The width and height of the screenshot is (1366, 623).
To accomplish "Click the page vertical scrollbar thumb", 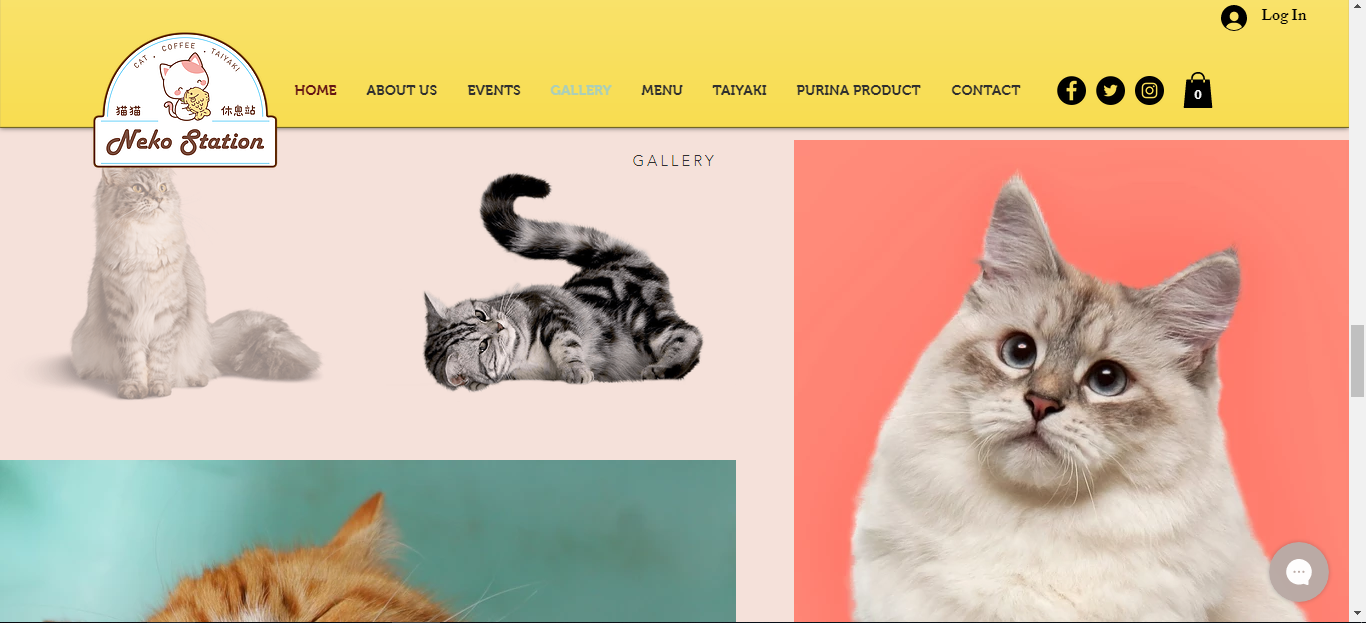I will point(1357,361).
